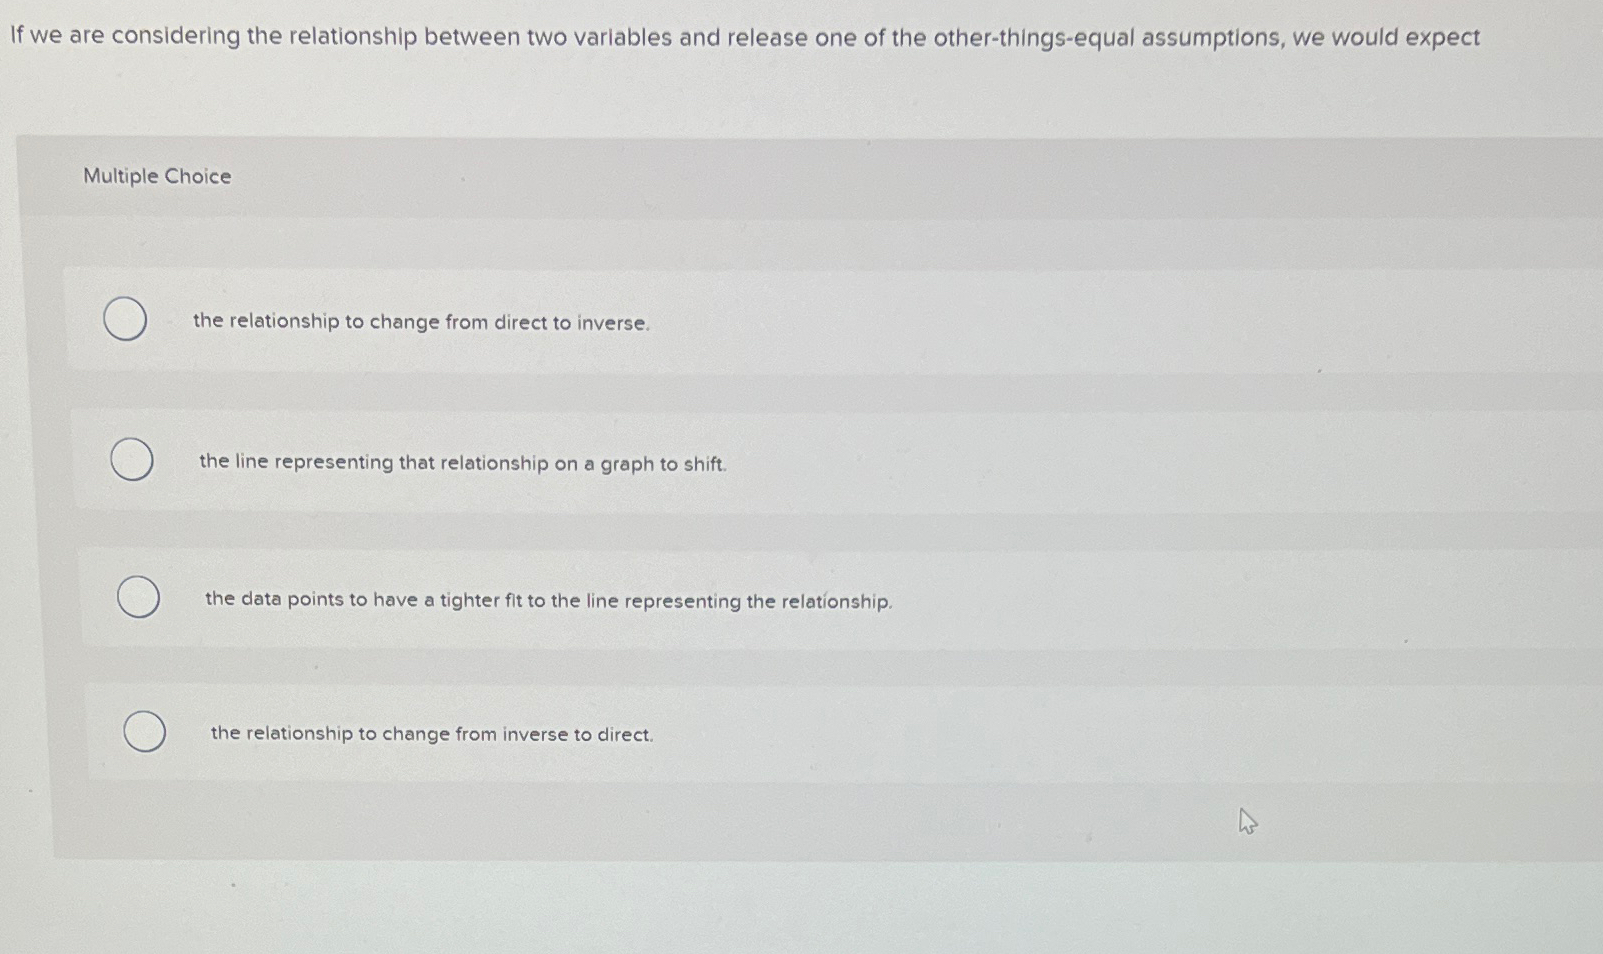Click the answer about the line shifting on a graph
Image resolution: width=1603 pixels, height=954 pixels.
[463, 463]
